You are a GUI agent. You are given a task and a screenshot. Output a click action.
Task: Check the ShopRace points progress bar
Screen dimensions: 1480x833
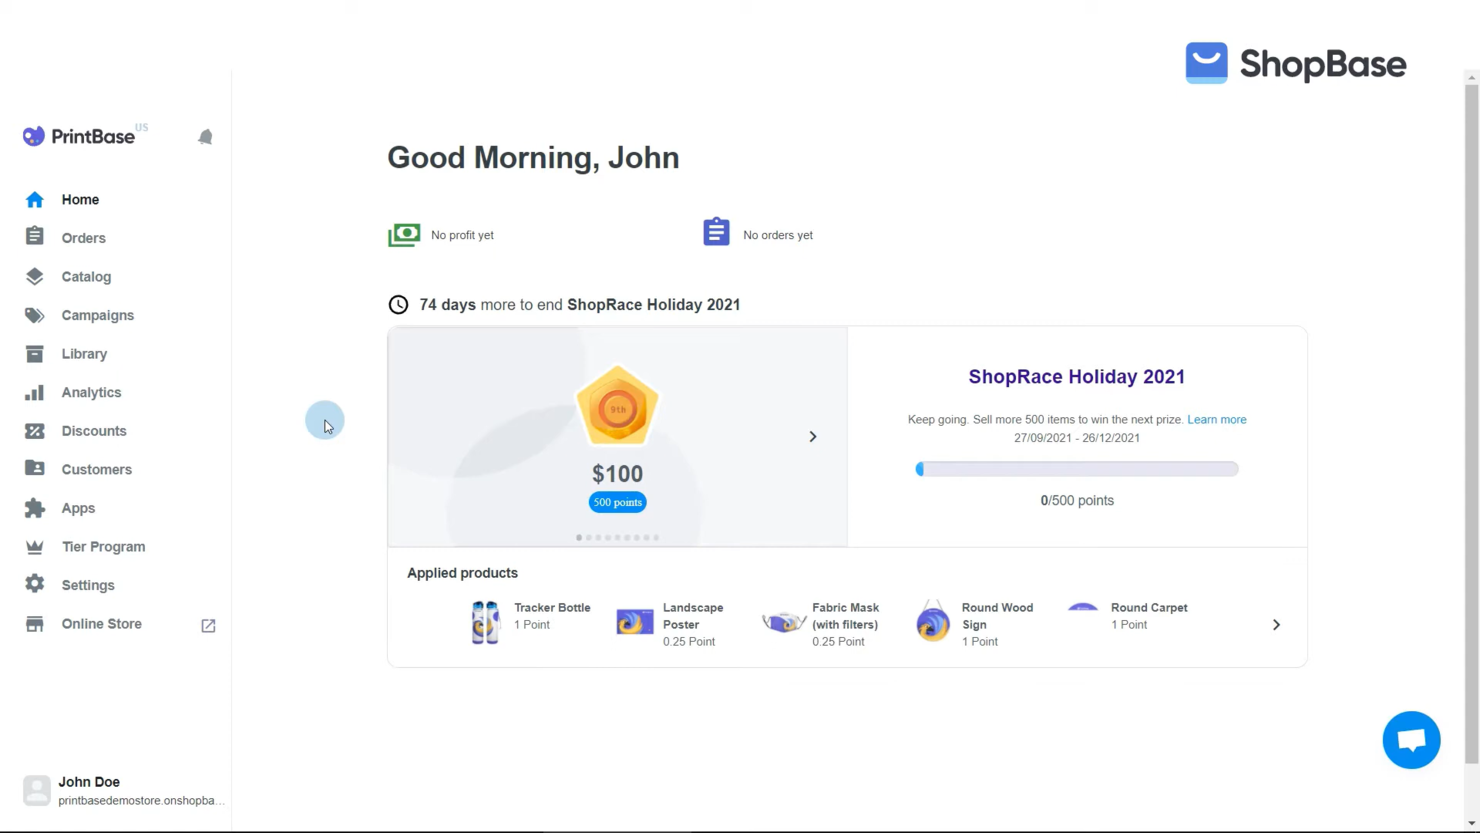[x=1076, y=468]
